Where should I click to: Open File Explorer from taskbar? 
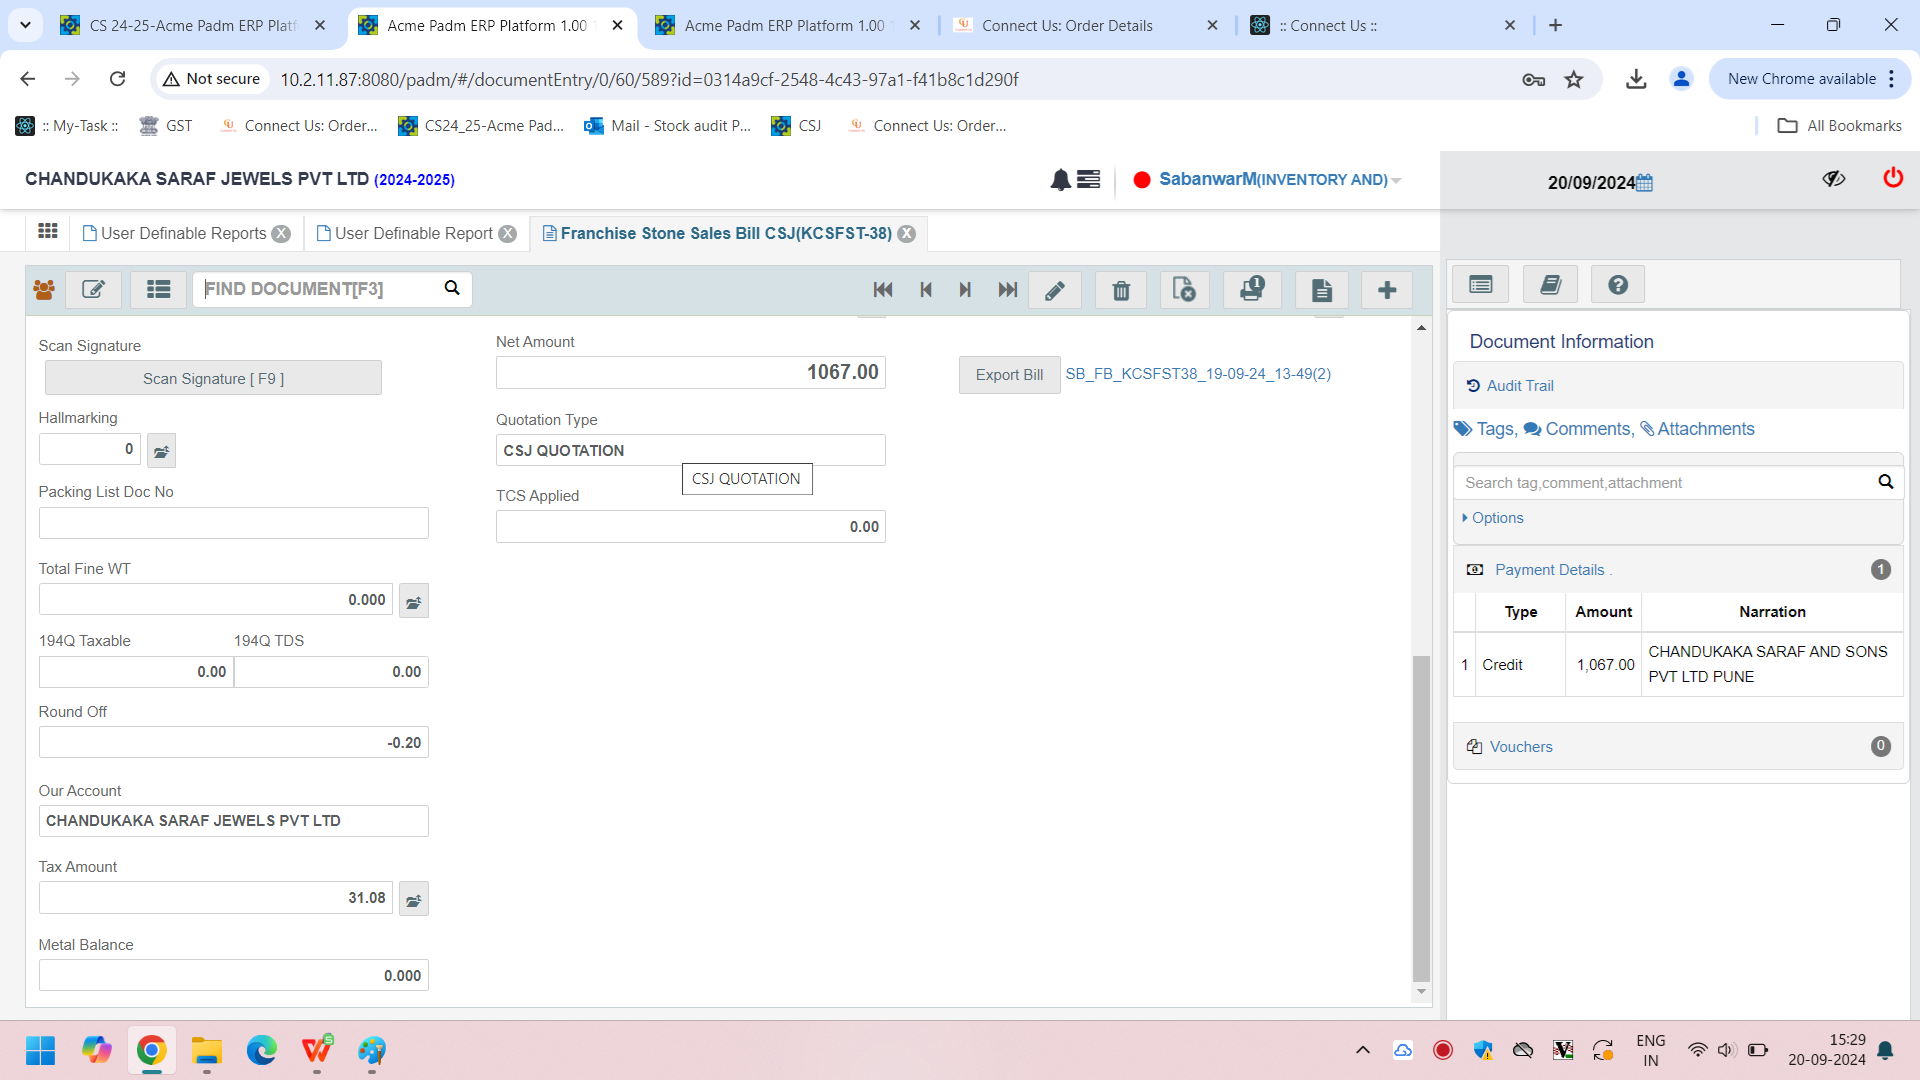(x=207, y=1050)
